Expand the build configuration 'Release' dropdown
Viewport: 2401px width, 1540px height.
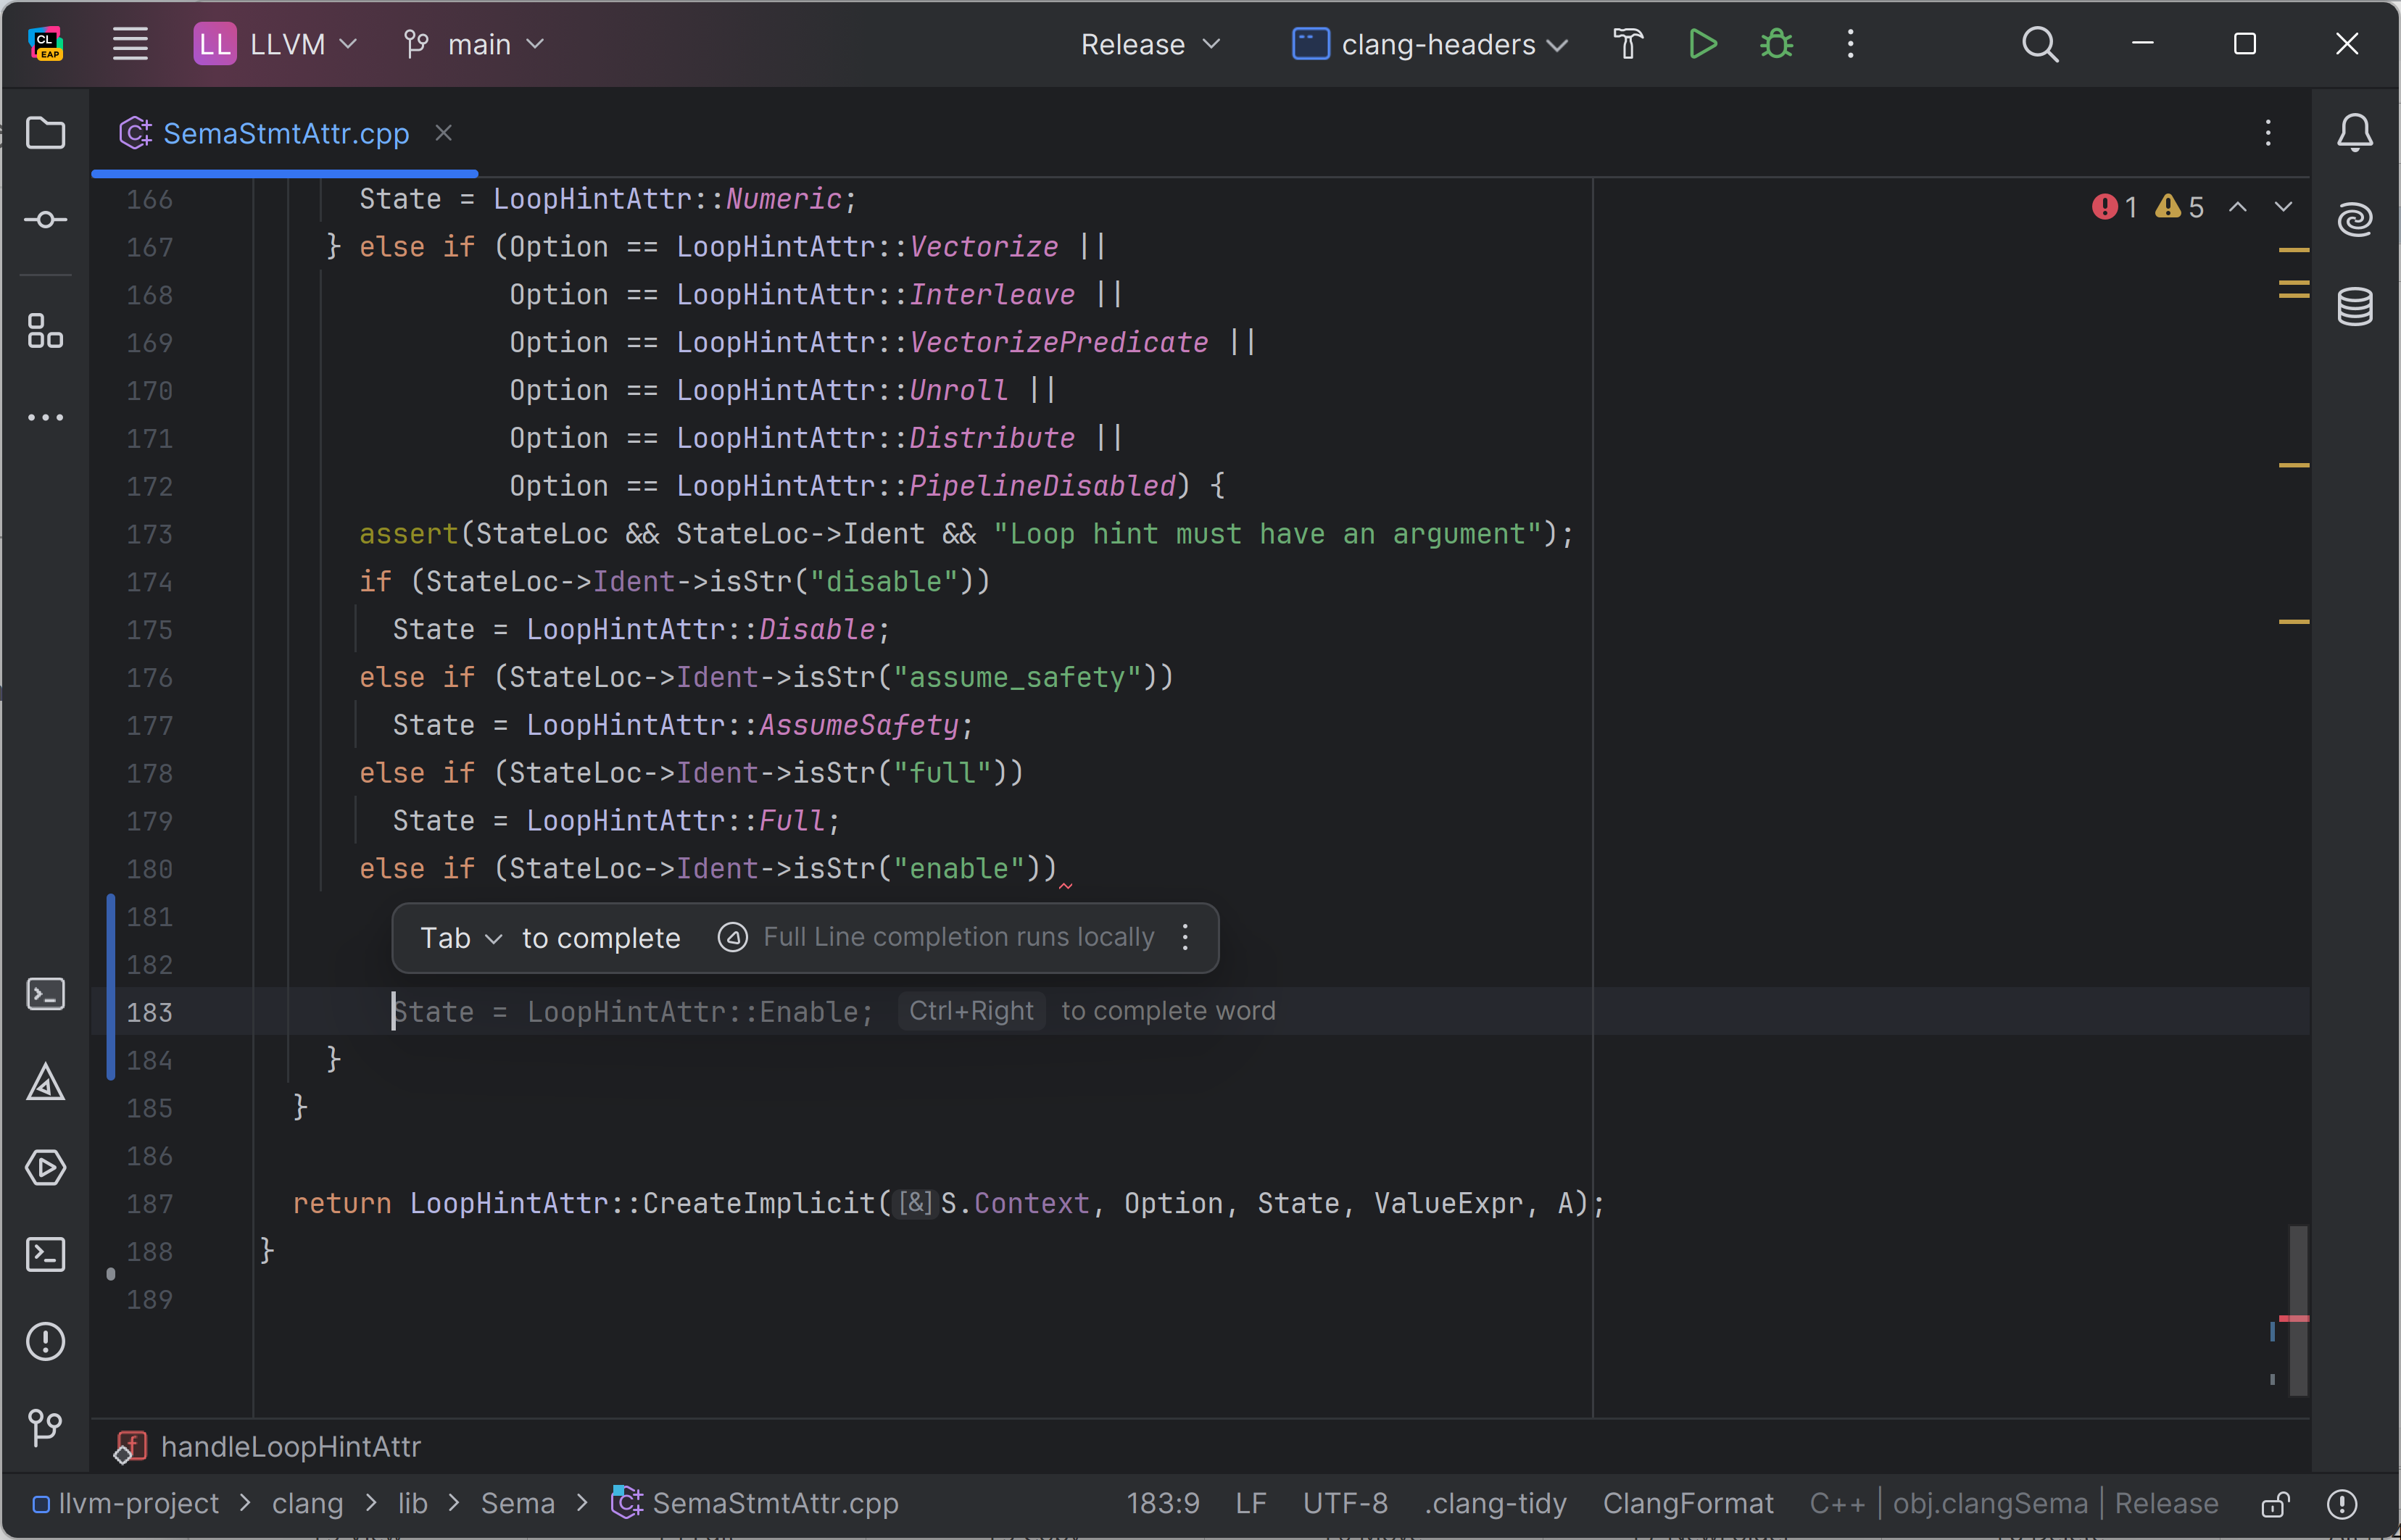pyautogui.click(x=1146, y=43)
